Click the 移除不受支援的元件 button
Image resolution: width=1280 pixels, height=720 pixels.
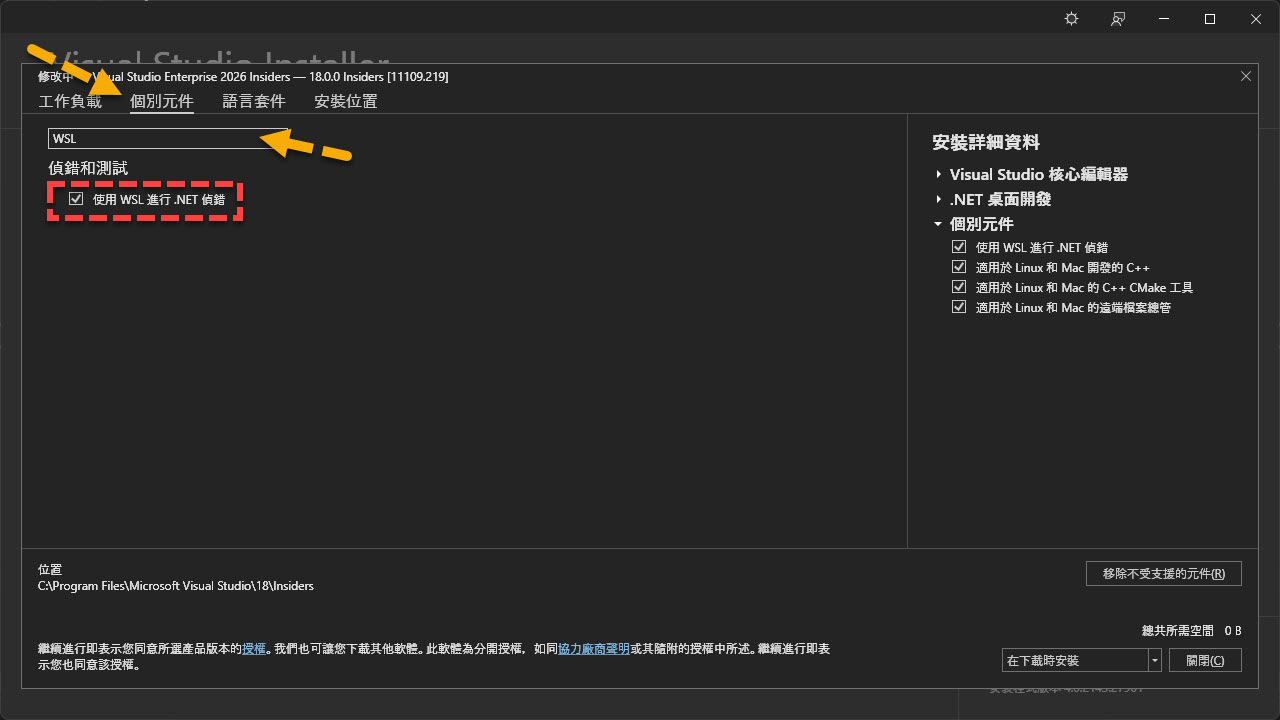tap(1163, 574)
